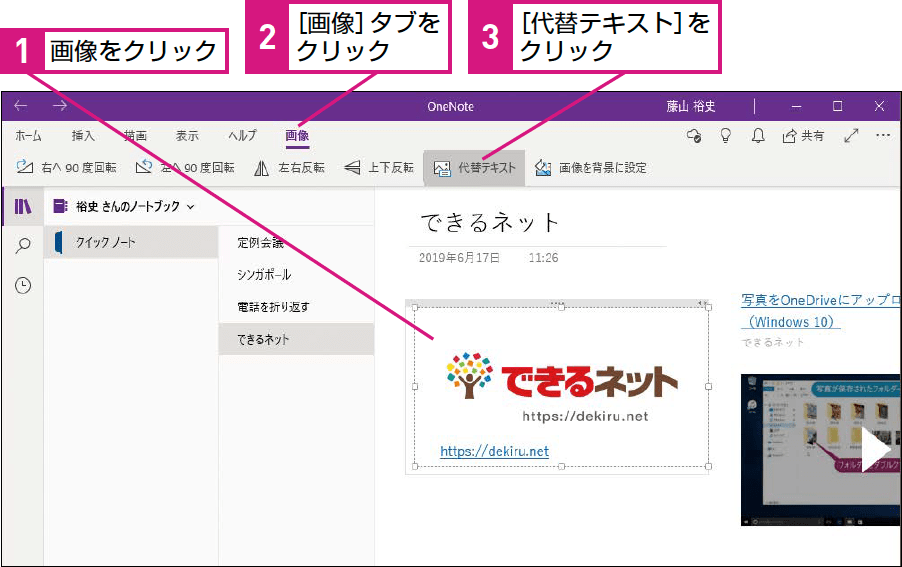The image size is (902, 567).
Task: Enter full screen with the diagonal arrows icon
Action: coord(851,136)
